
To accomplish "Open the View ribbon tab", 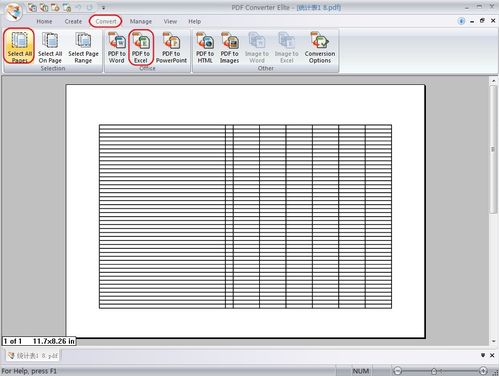I will (x=170, y=21).
